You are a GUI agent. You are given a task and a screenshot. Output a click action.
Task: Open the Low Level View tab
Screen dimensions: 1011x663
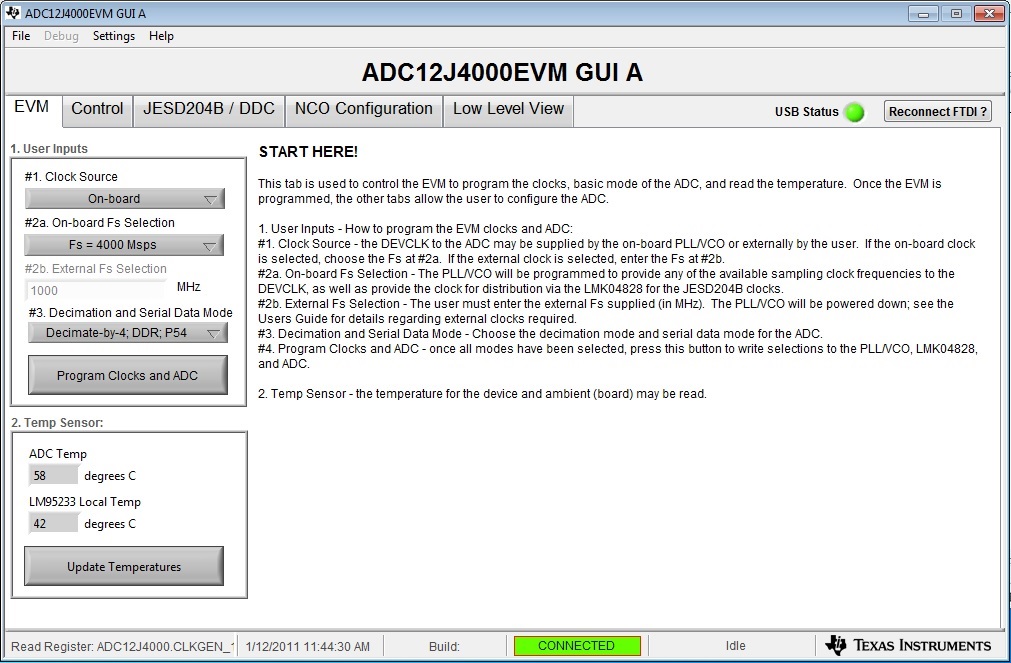[x=508, y=109]
